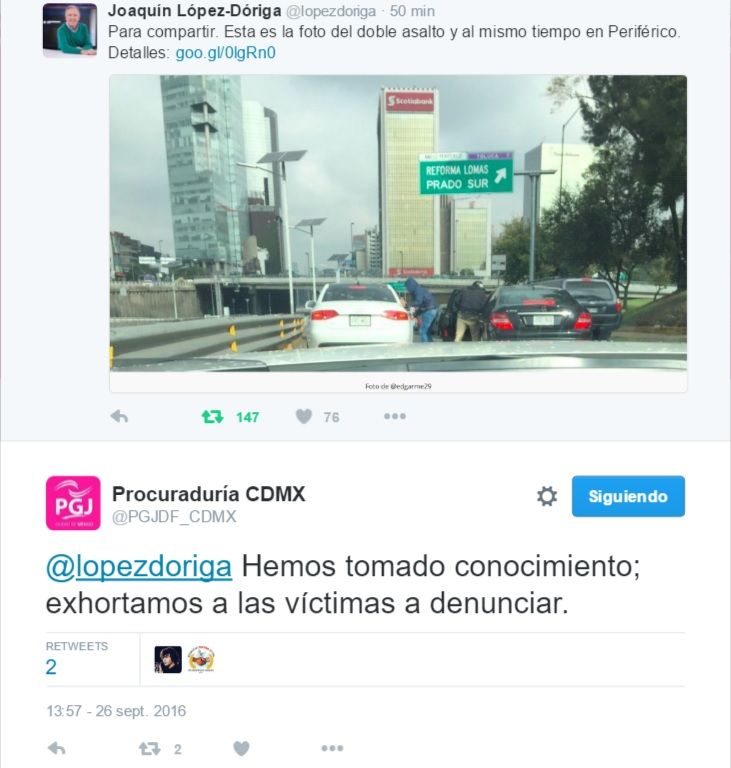The width and height of the screenshot is (731, 768).
Task: Toggle the Siguiendo follow button
Action: click(628, 496)
